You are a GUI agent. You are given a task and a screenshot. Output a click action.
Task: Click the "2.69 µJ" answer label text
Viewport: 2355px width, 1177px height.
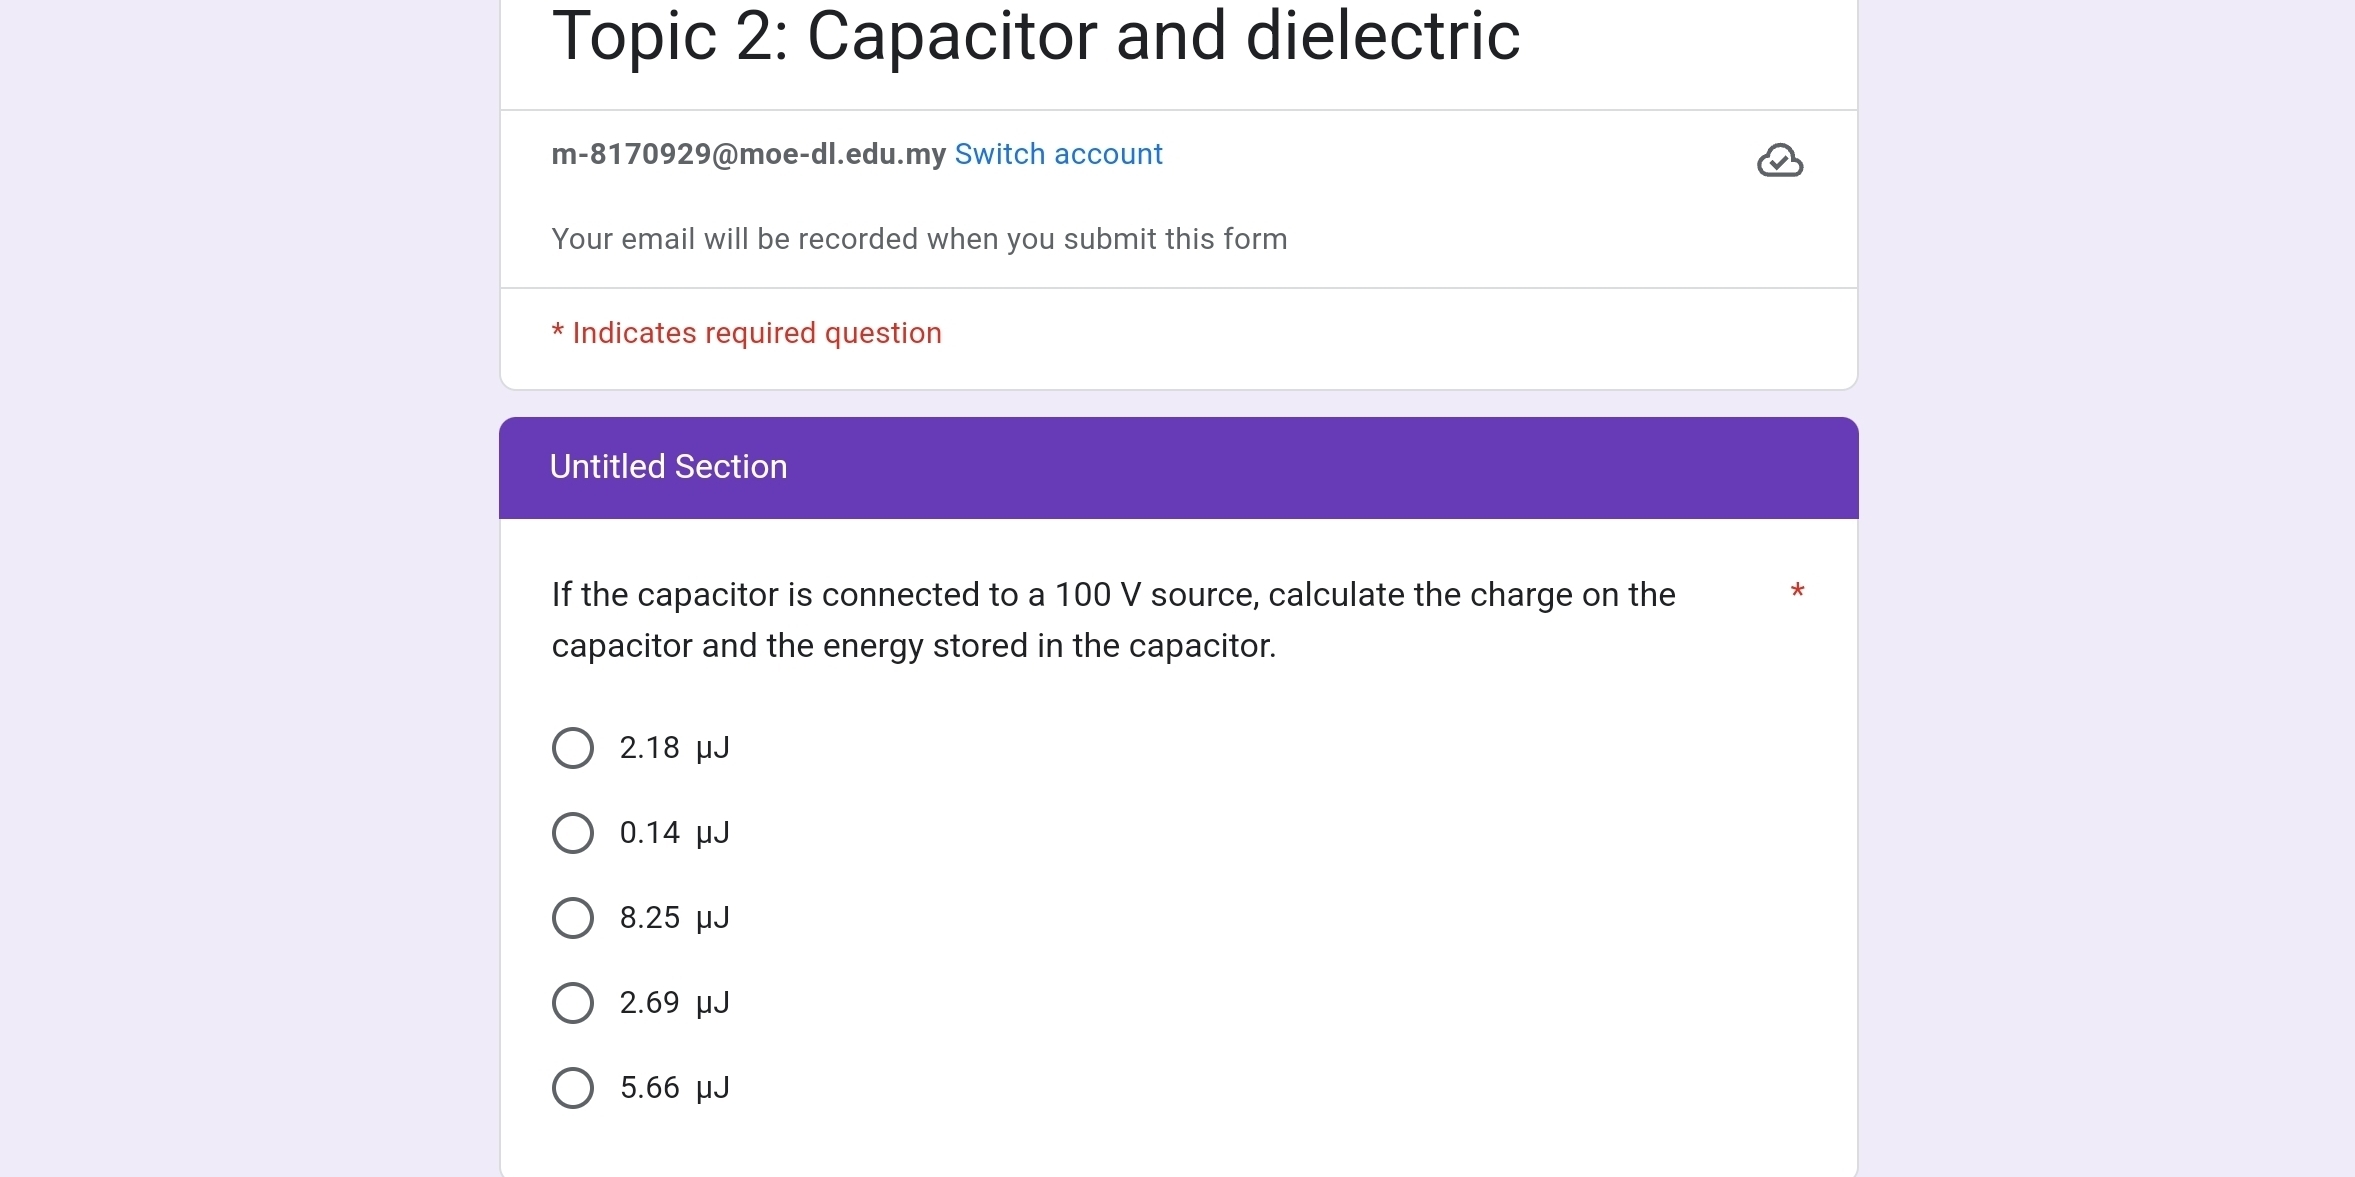(674, 1003)
